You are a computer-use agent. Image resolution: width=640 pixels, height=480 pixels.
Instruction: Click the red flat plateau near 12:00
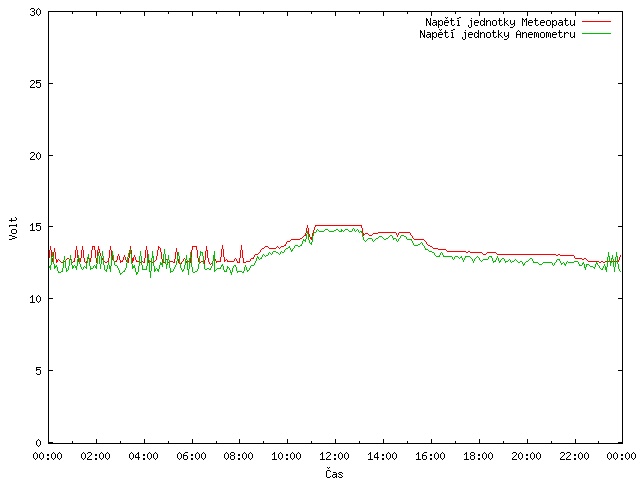coord(338,225)
